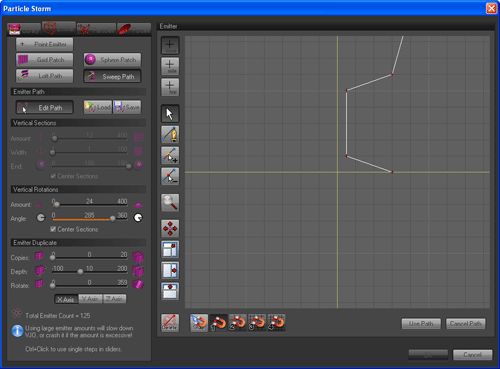The image size is (500, 369).
Task: Choose the Sphere Patch emitter
Action: pyautogui.click(x=112, y=60)
